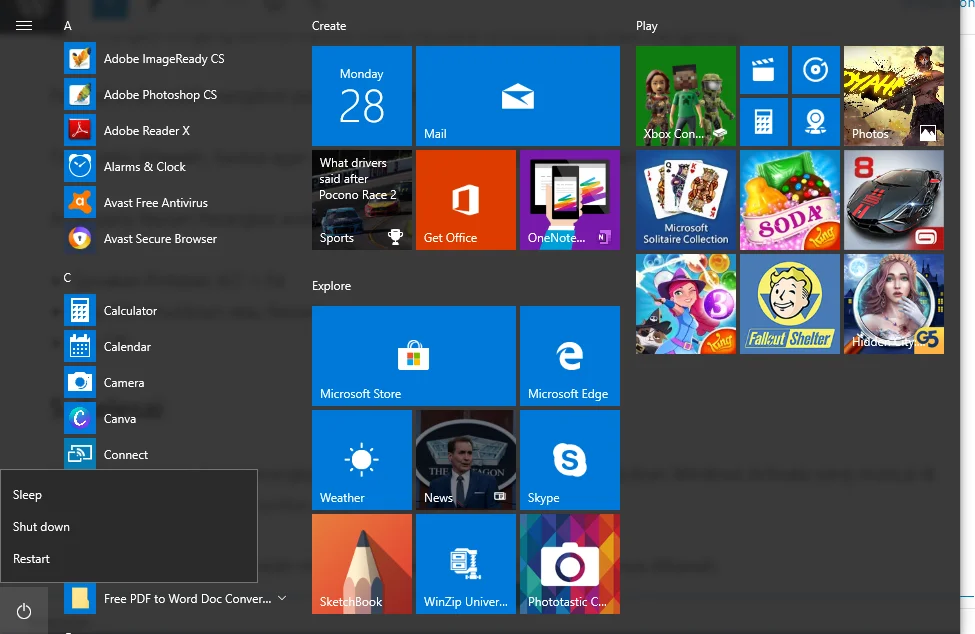
Task: Open the Calendar app in list
Action: pyautogui.click(x=174, y=347)
